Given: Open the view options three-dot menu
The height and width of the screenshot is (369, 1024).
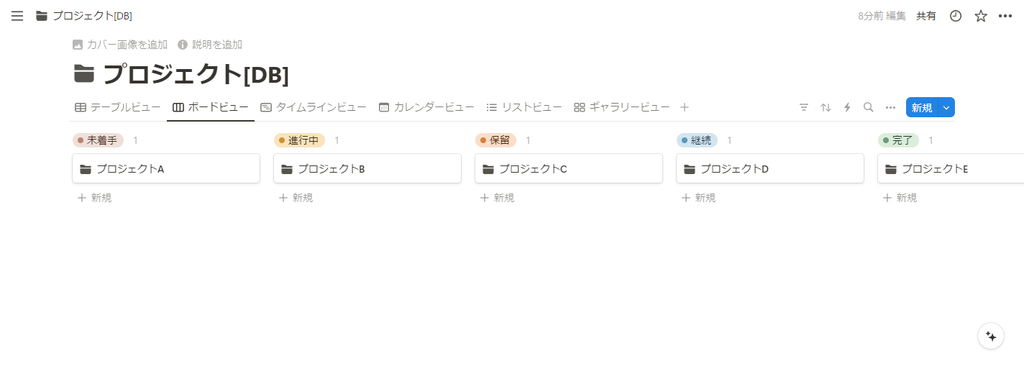Looking at the screenshot, I should coord(890,107).
